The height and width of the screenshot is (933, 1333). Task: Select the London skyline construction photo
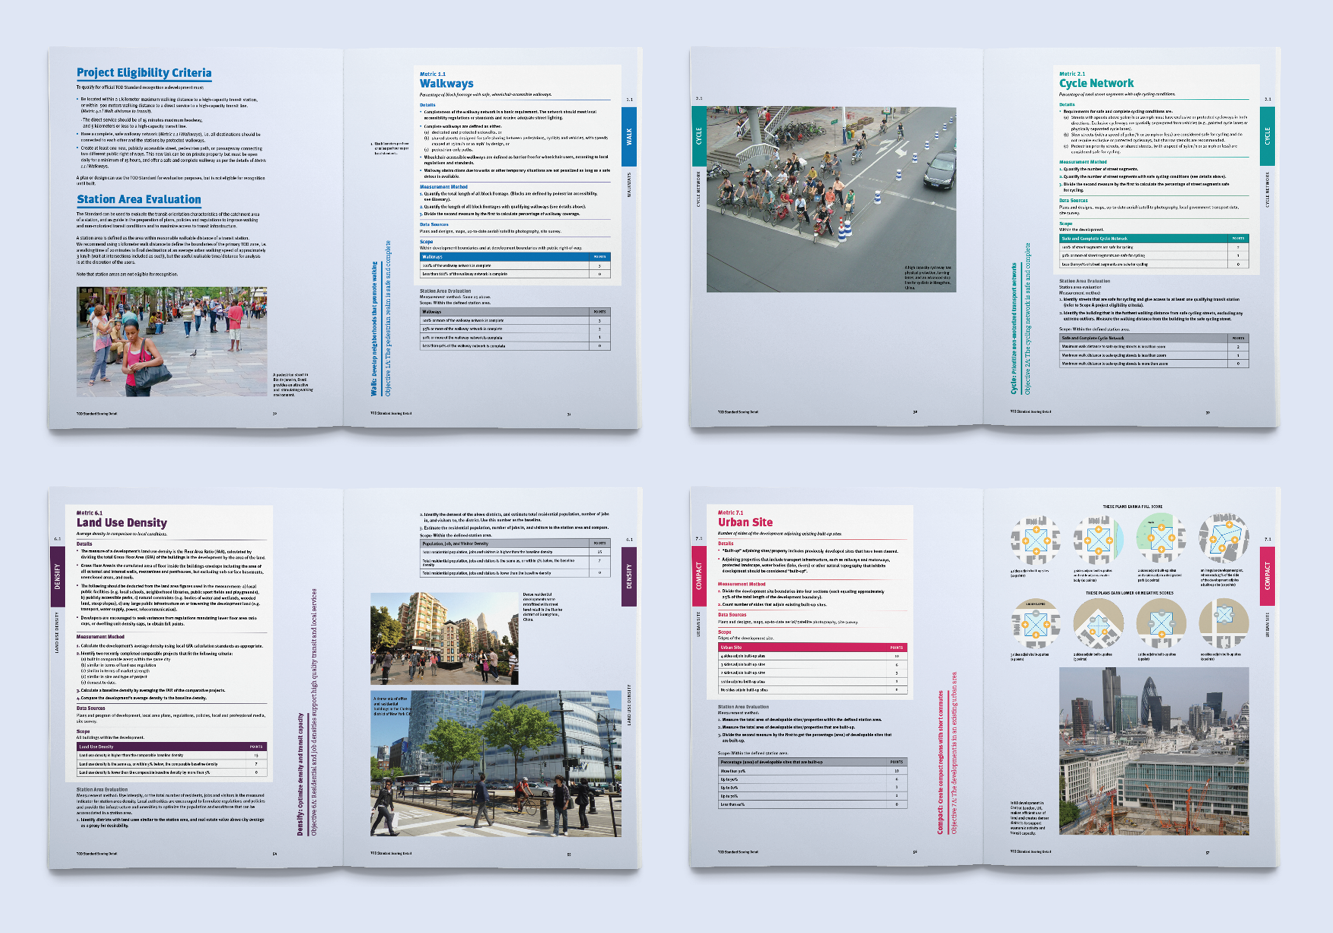1154,750
